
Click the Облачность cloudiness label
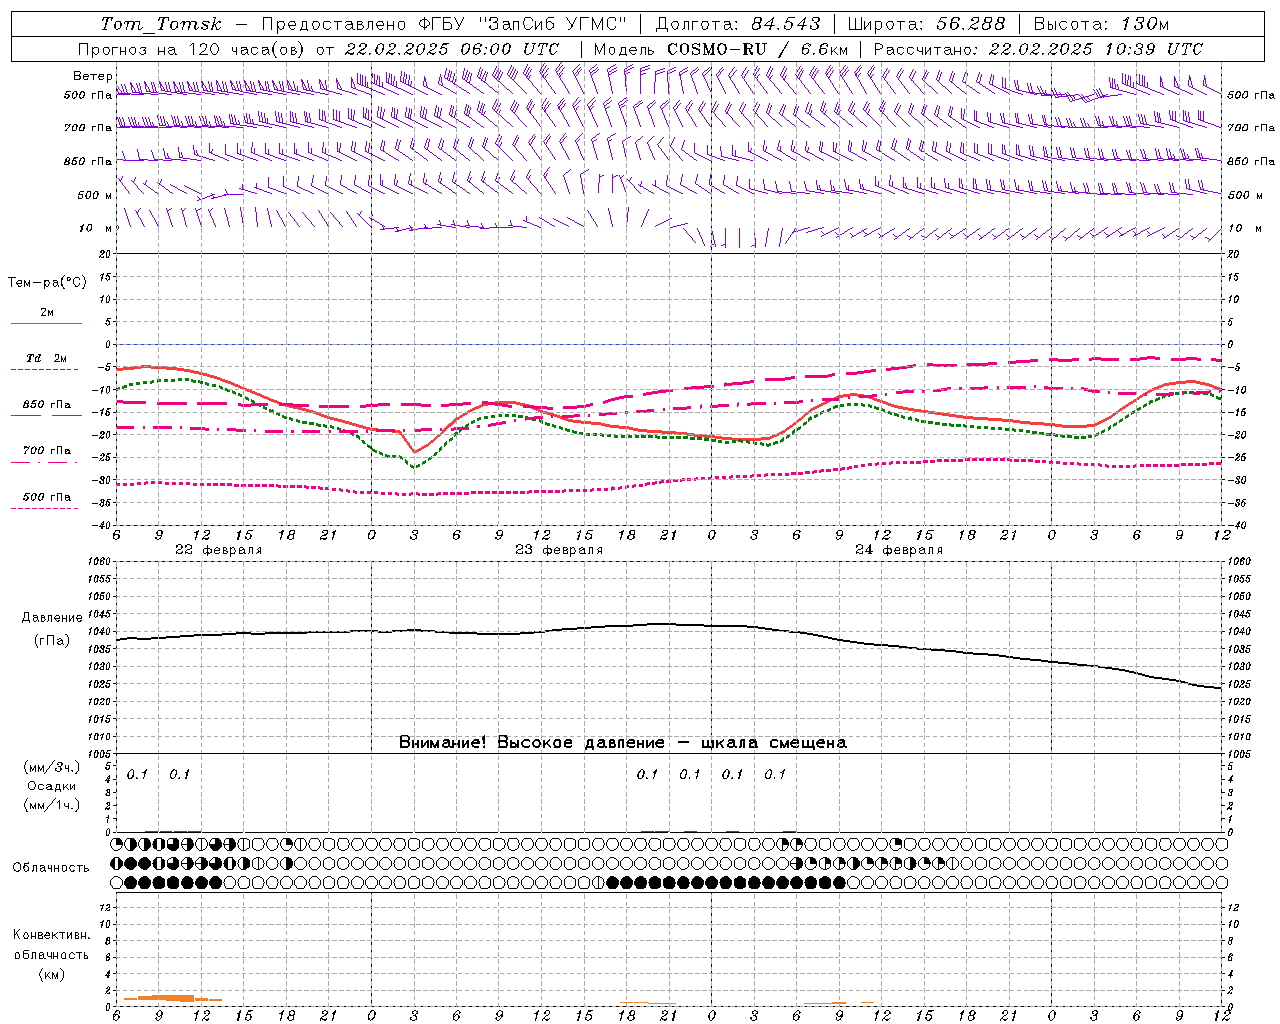point(51,867)
